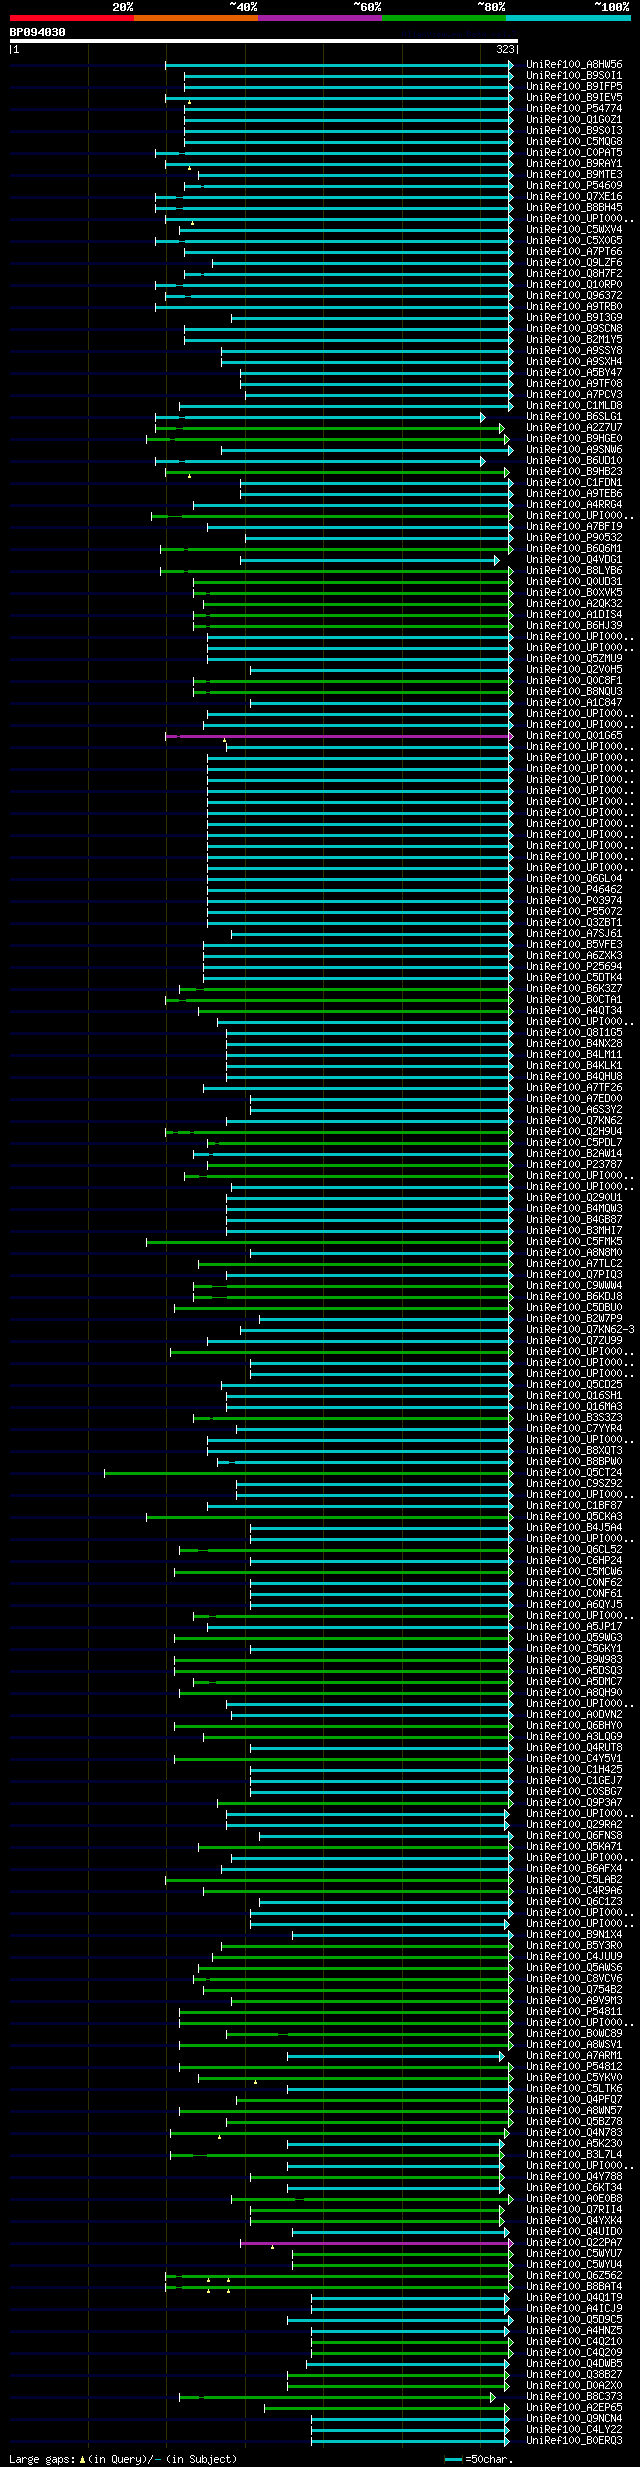
Task: Select the UniRef100_Q4UID0 label
Action: click(x=574, y=2232)
